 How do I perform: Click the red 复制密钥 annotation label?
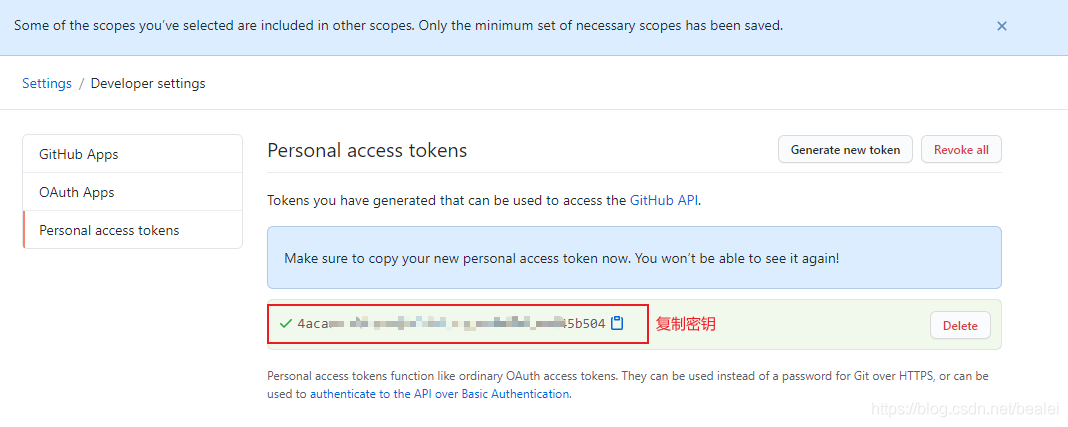coord(686,324)
